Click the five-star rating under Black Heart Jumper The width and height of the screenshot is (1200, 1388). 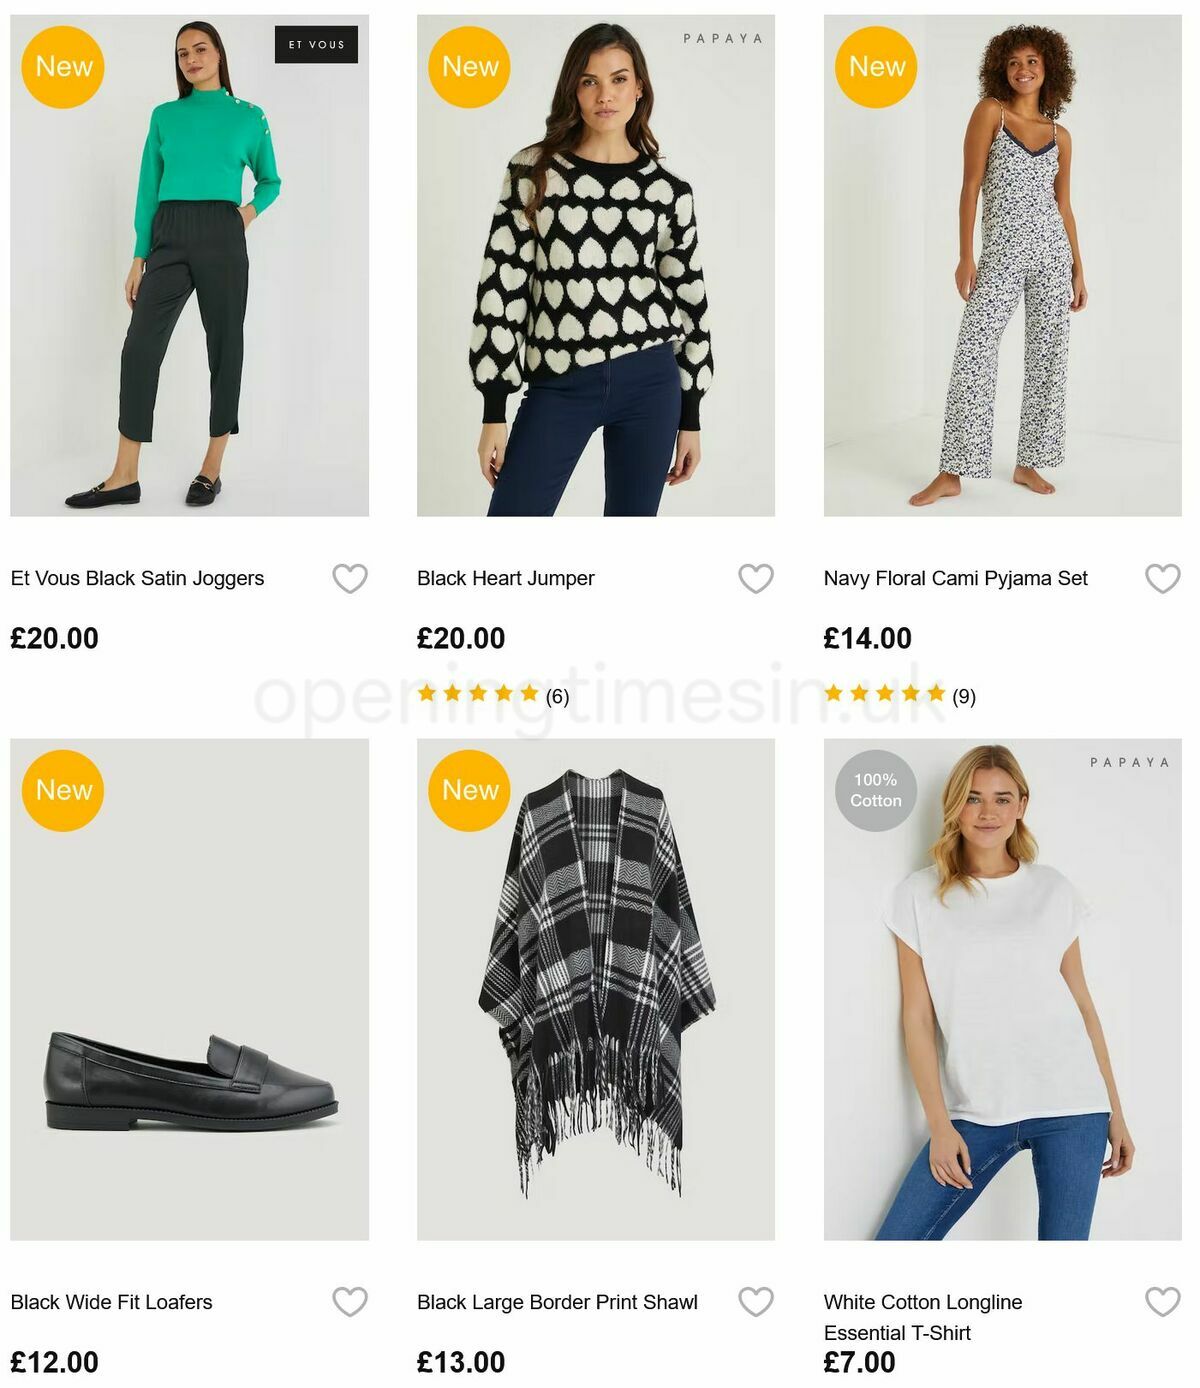[477, 691]
